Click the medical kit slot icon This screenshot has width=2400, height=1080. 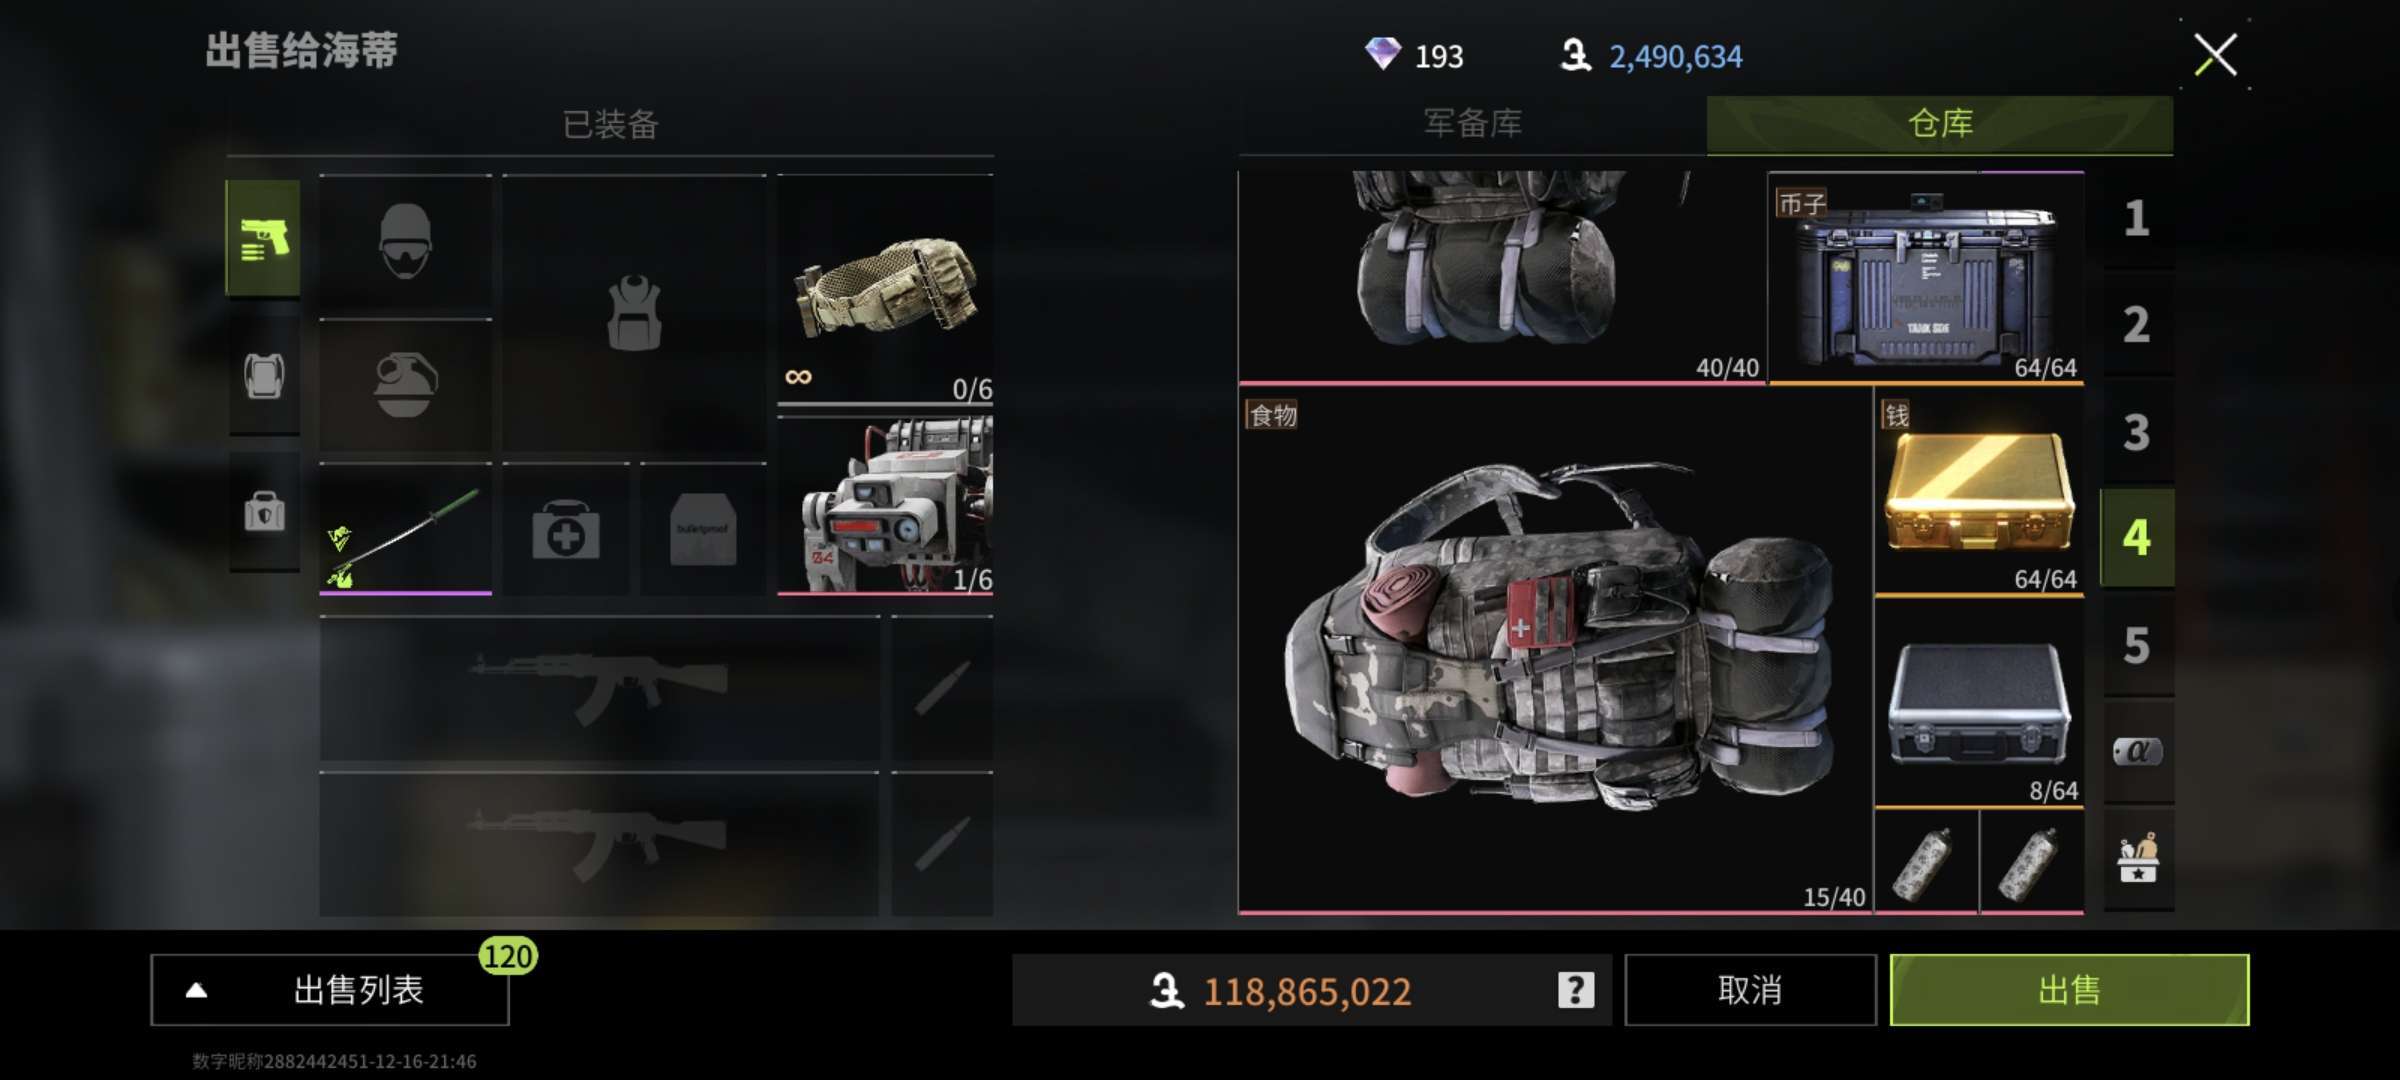(566, 530)
